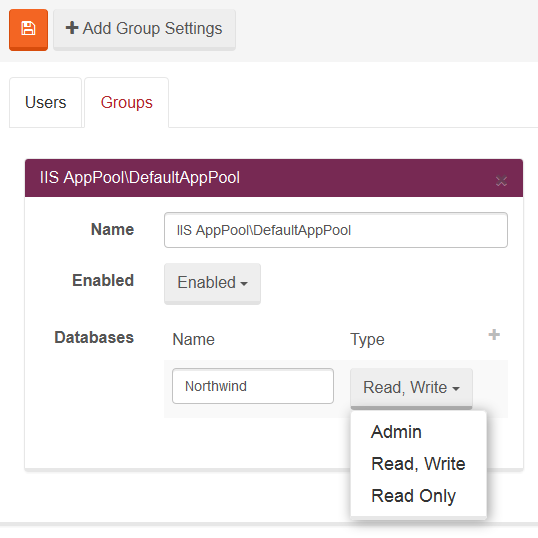Choose Read, Write from the type menu
Image resolution: width=538 pixels, height=538 pixels.
tap(418, 464)
